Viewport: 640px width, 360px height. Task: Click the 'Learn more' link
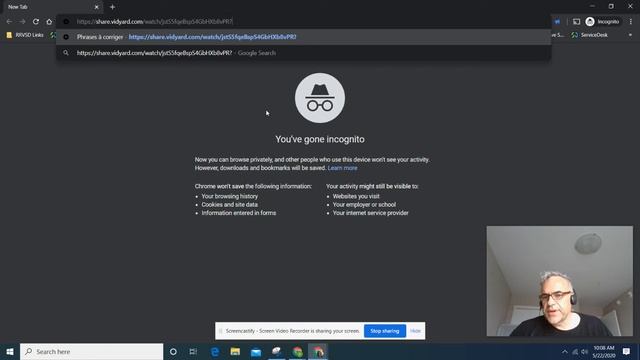(x=342, y=168)
